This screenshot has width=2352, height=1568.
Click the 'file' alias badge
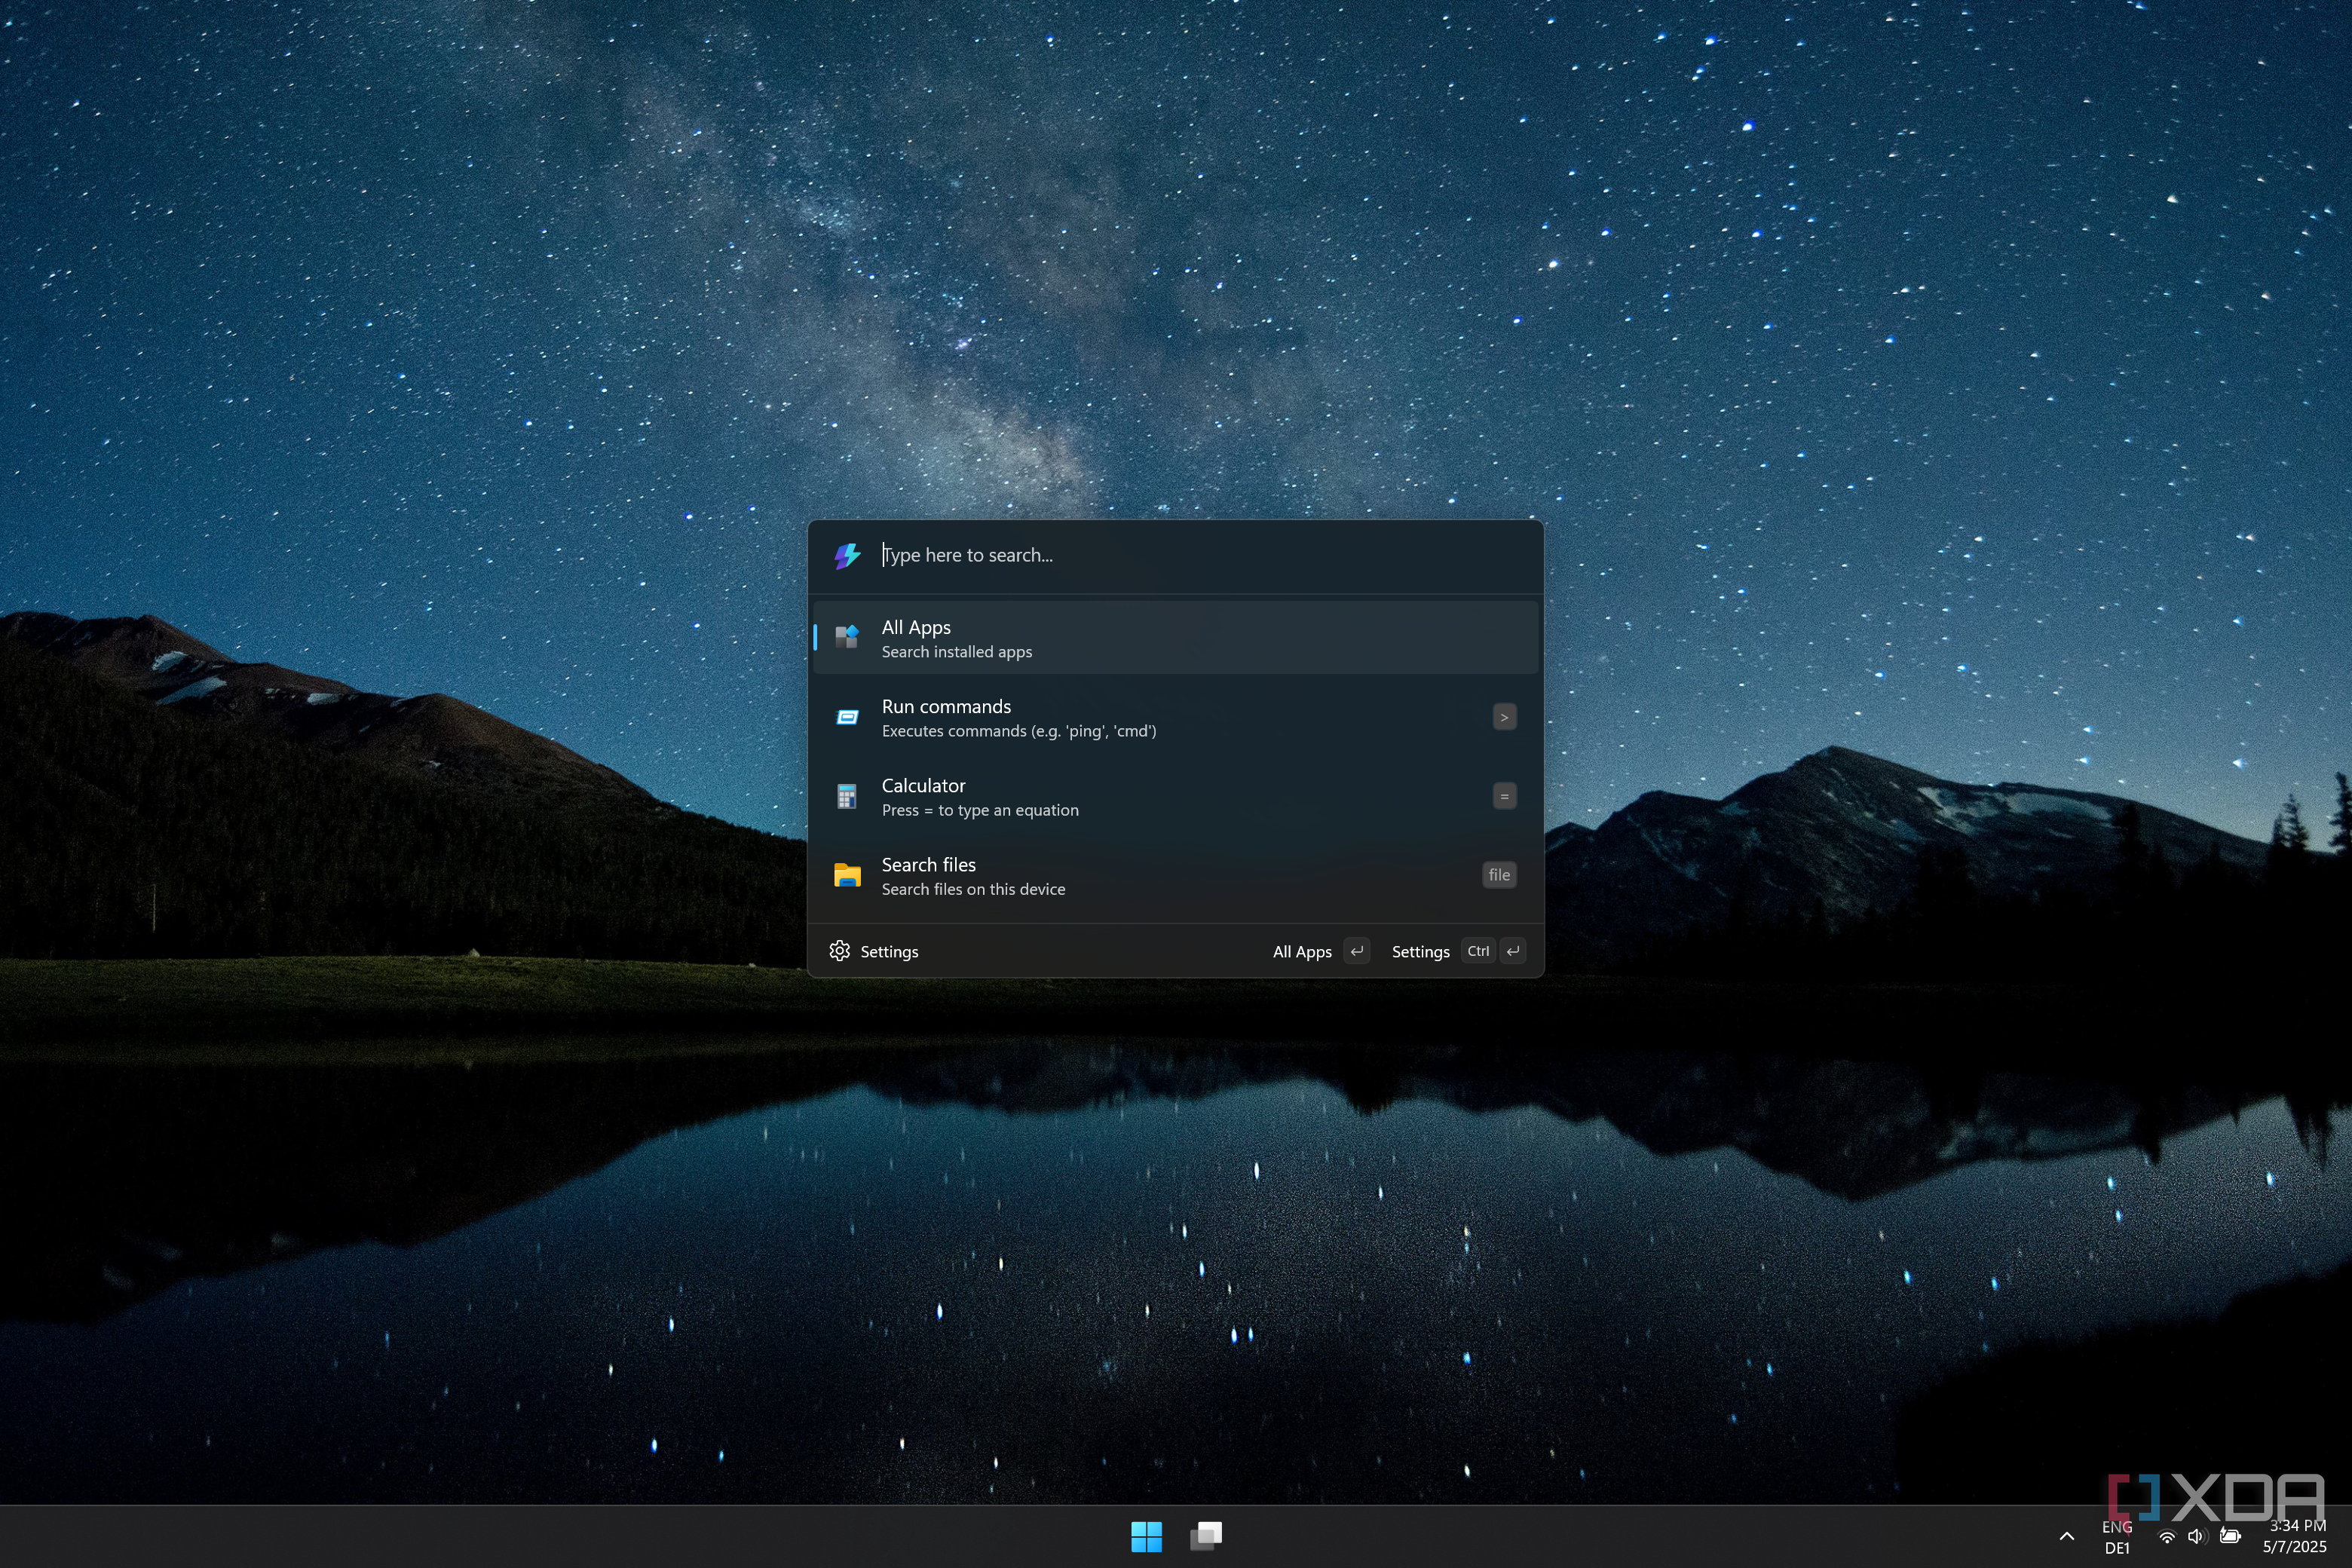pyautogui.click(x=1499, y=875)
